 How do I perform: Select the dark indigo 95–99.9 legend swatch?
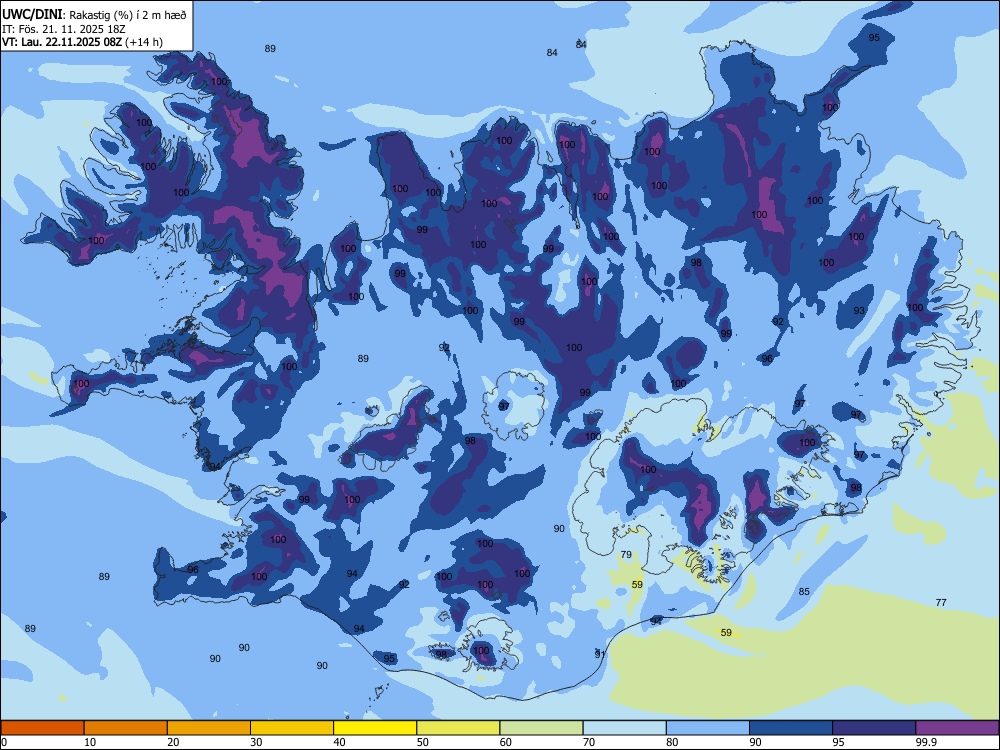[x=874, y=728]
